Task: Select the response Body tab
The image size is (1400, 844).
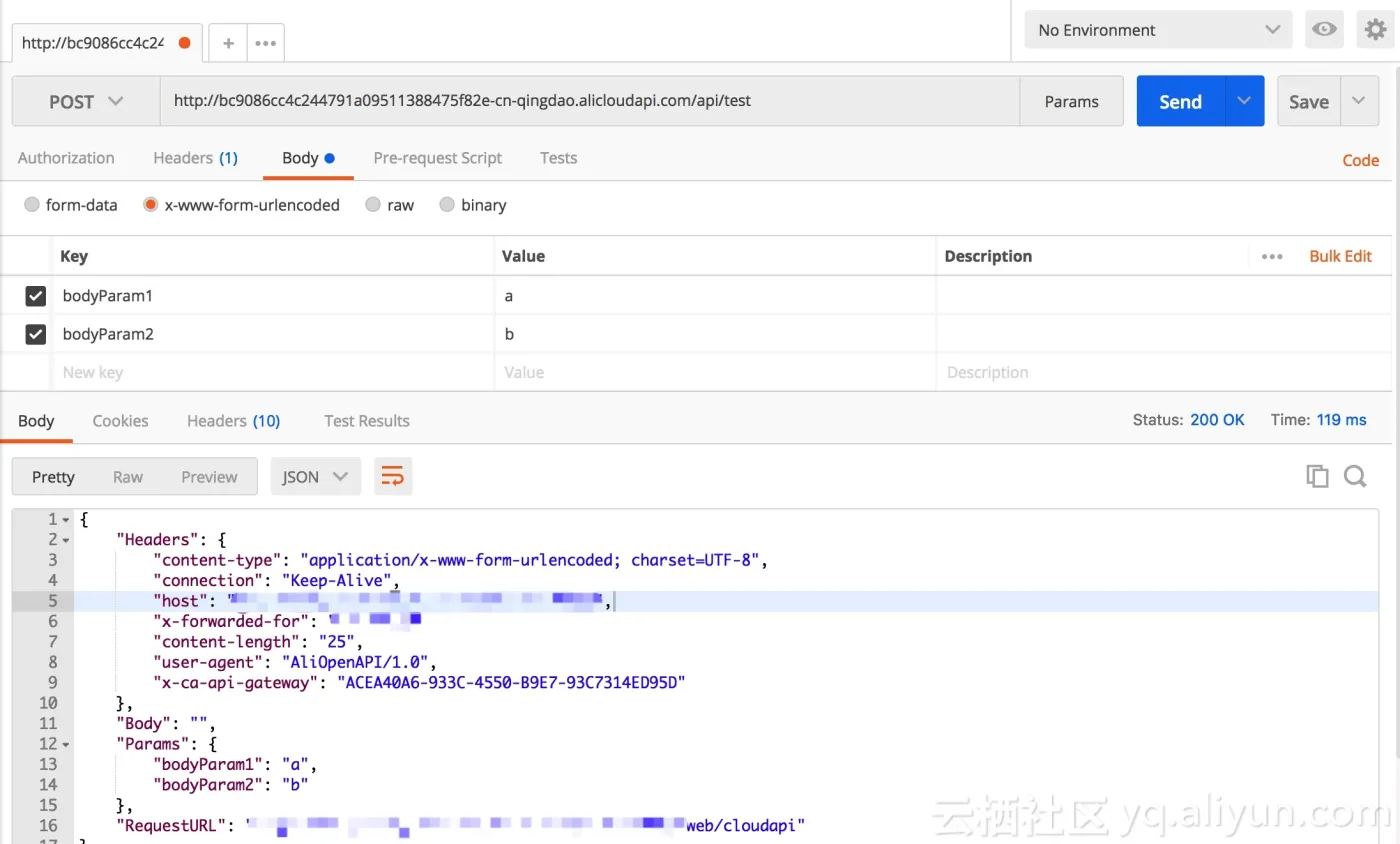Action: click(x=36, y=421)
